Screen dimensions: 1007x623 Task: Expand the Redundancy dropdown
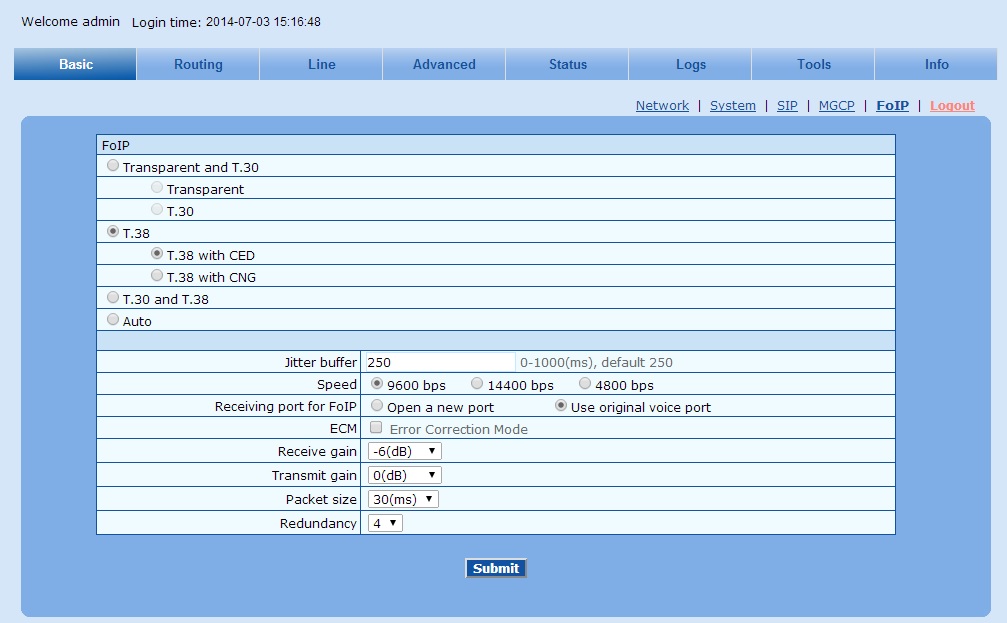pyautogui.click(x=385, y=523)
